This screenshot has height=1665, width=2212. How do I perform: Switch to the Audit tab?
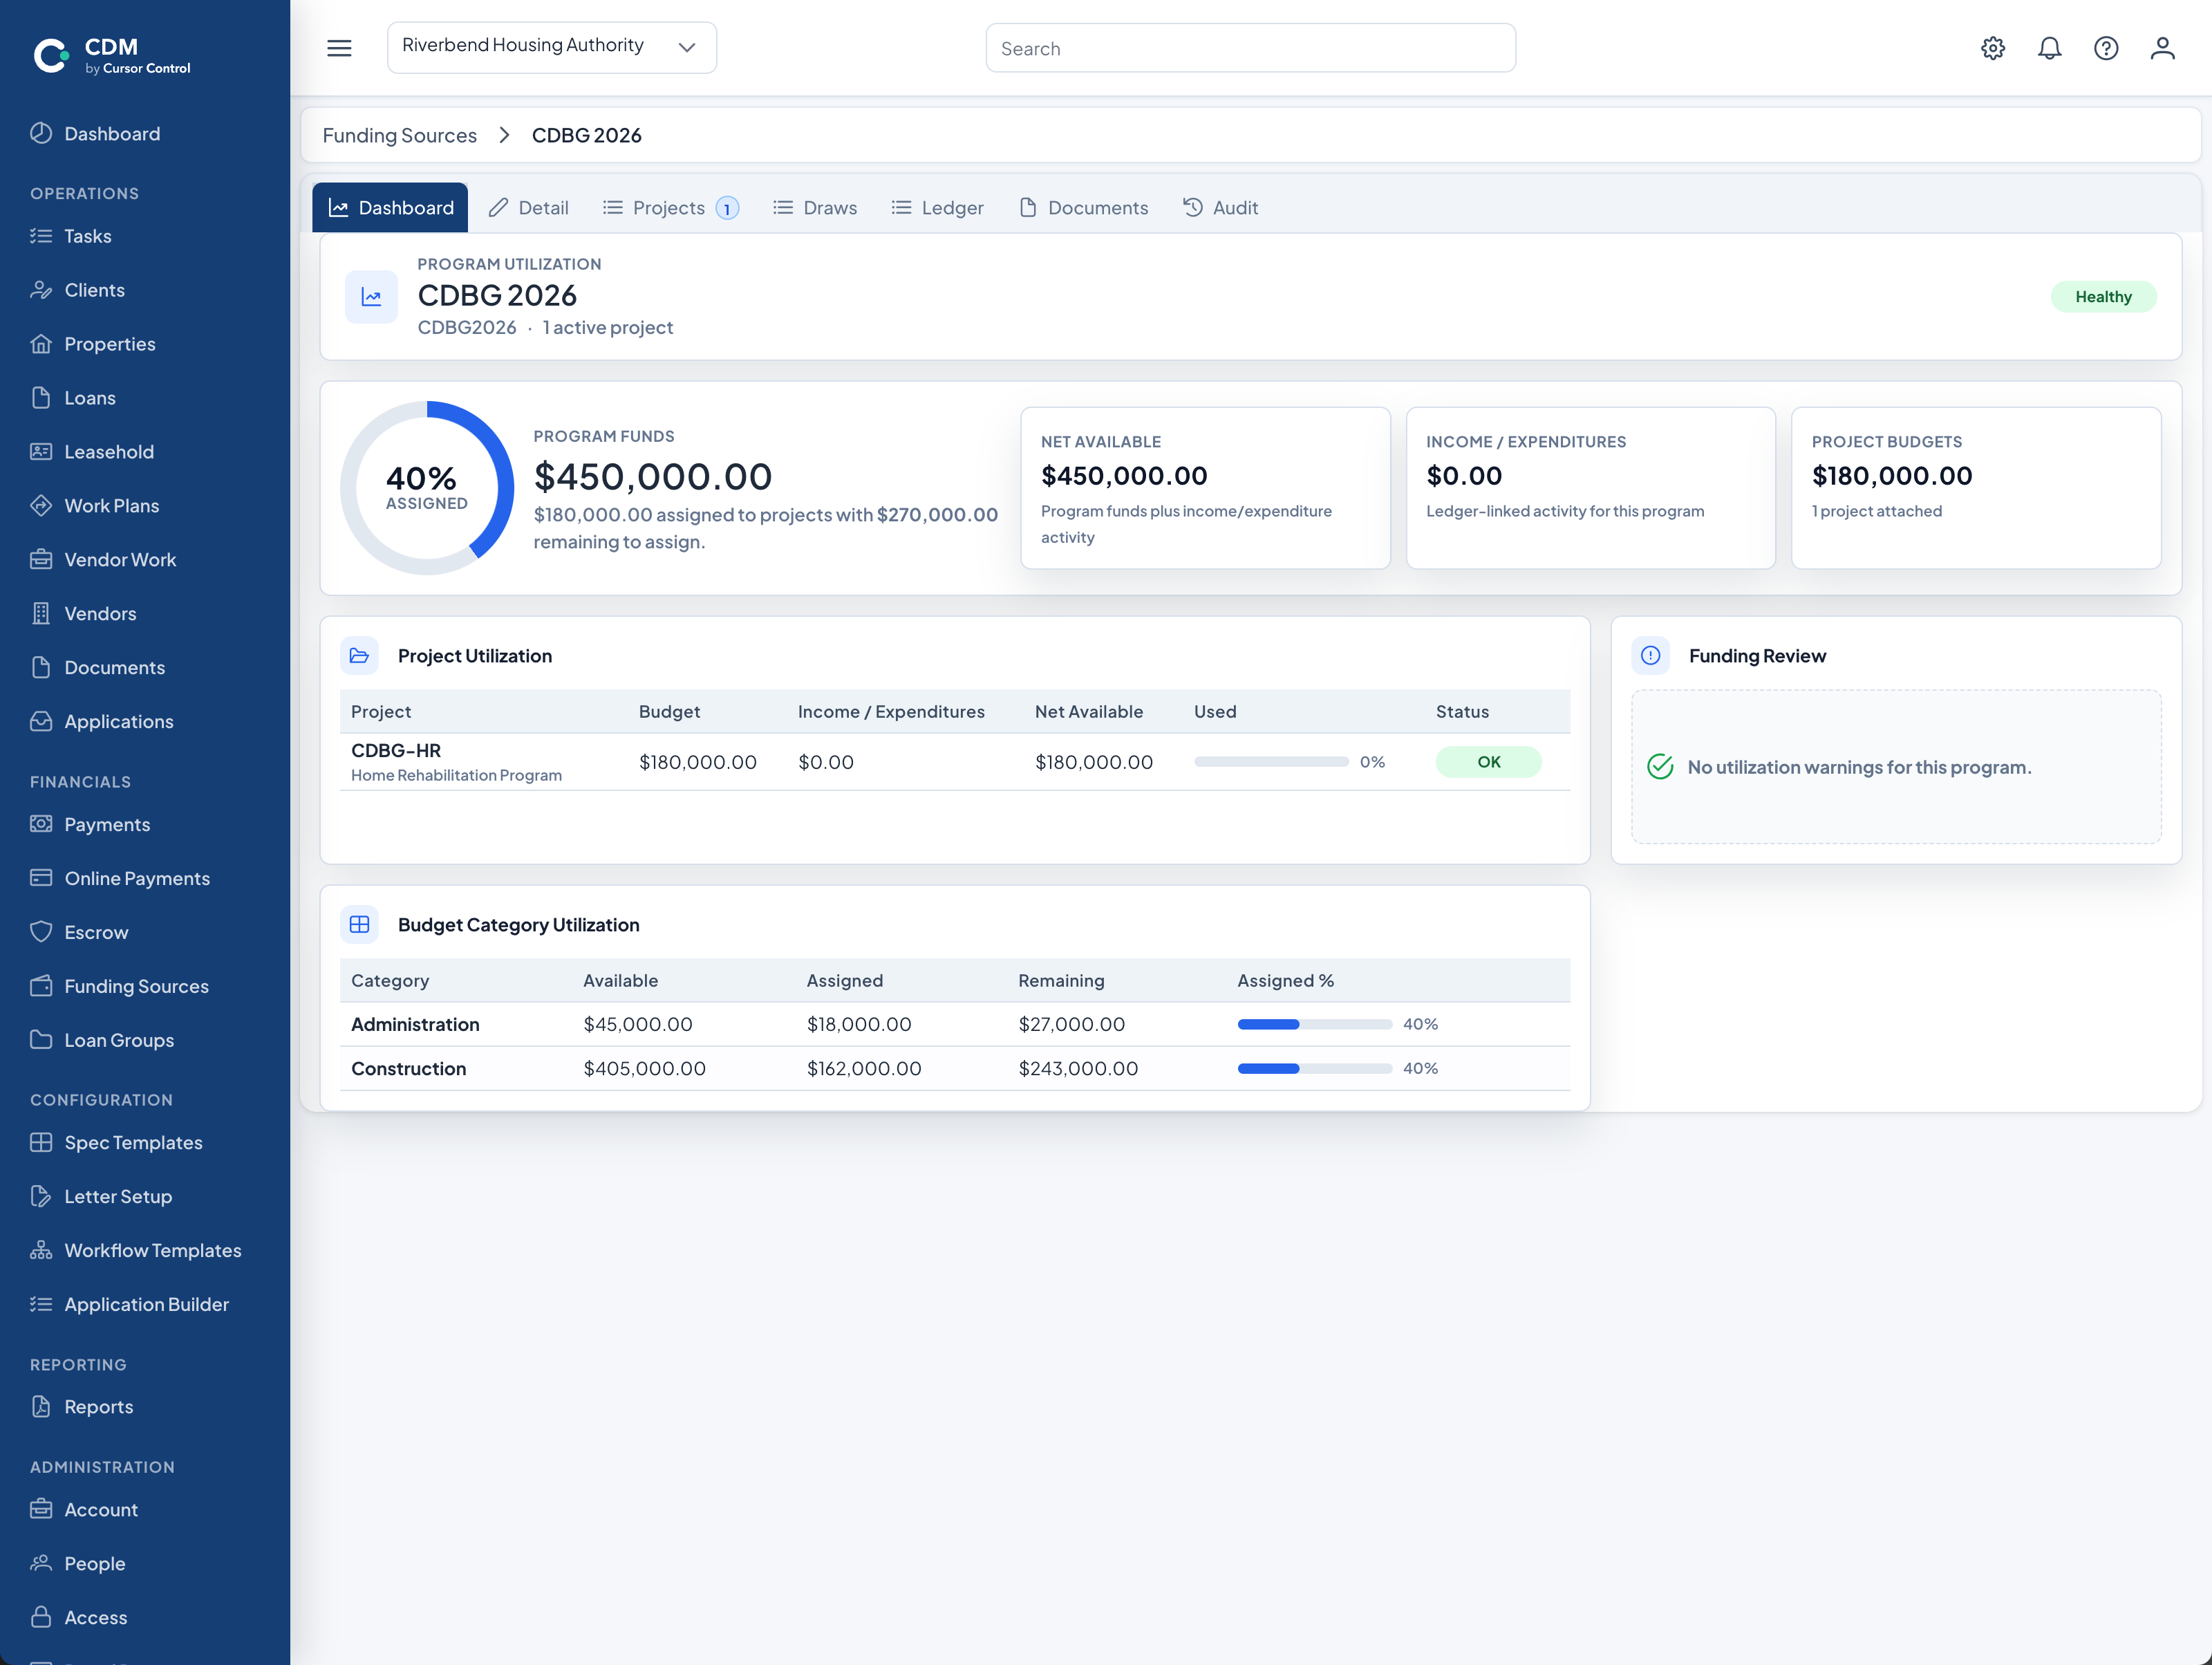coord(1220,207)
